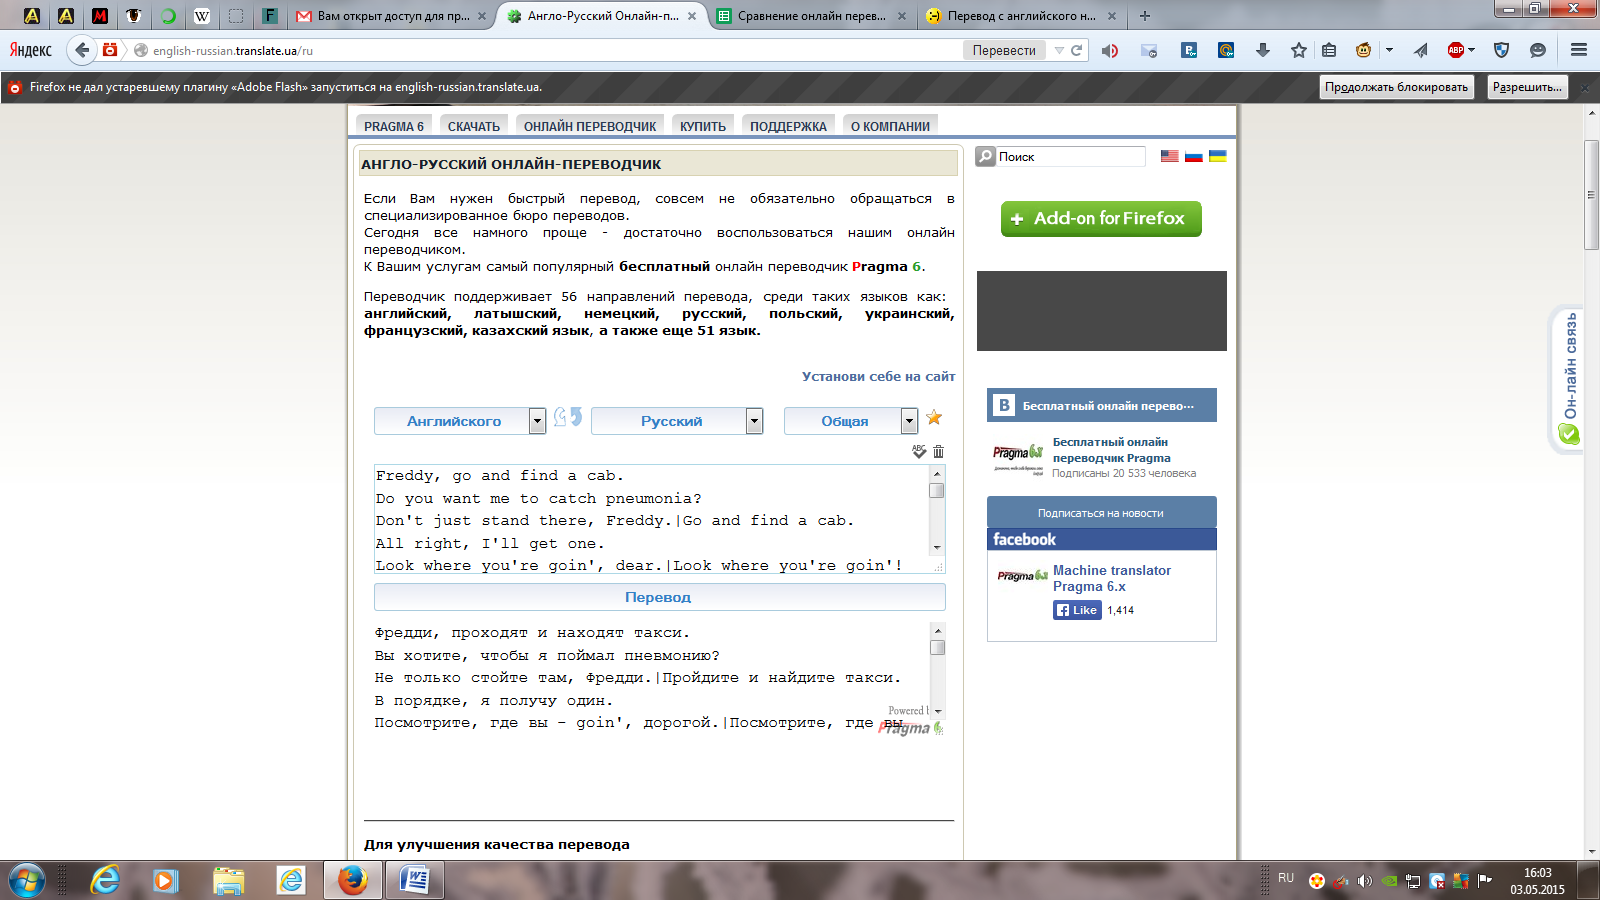The width and height of the screenshot is (1600, 900).
Task: Switch site language via the Ukrainian flag
Action: [1217, 156]
